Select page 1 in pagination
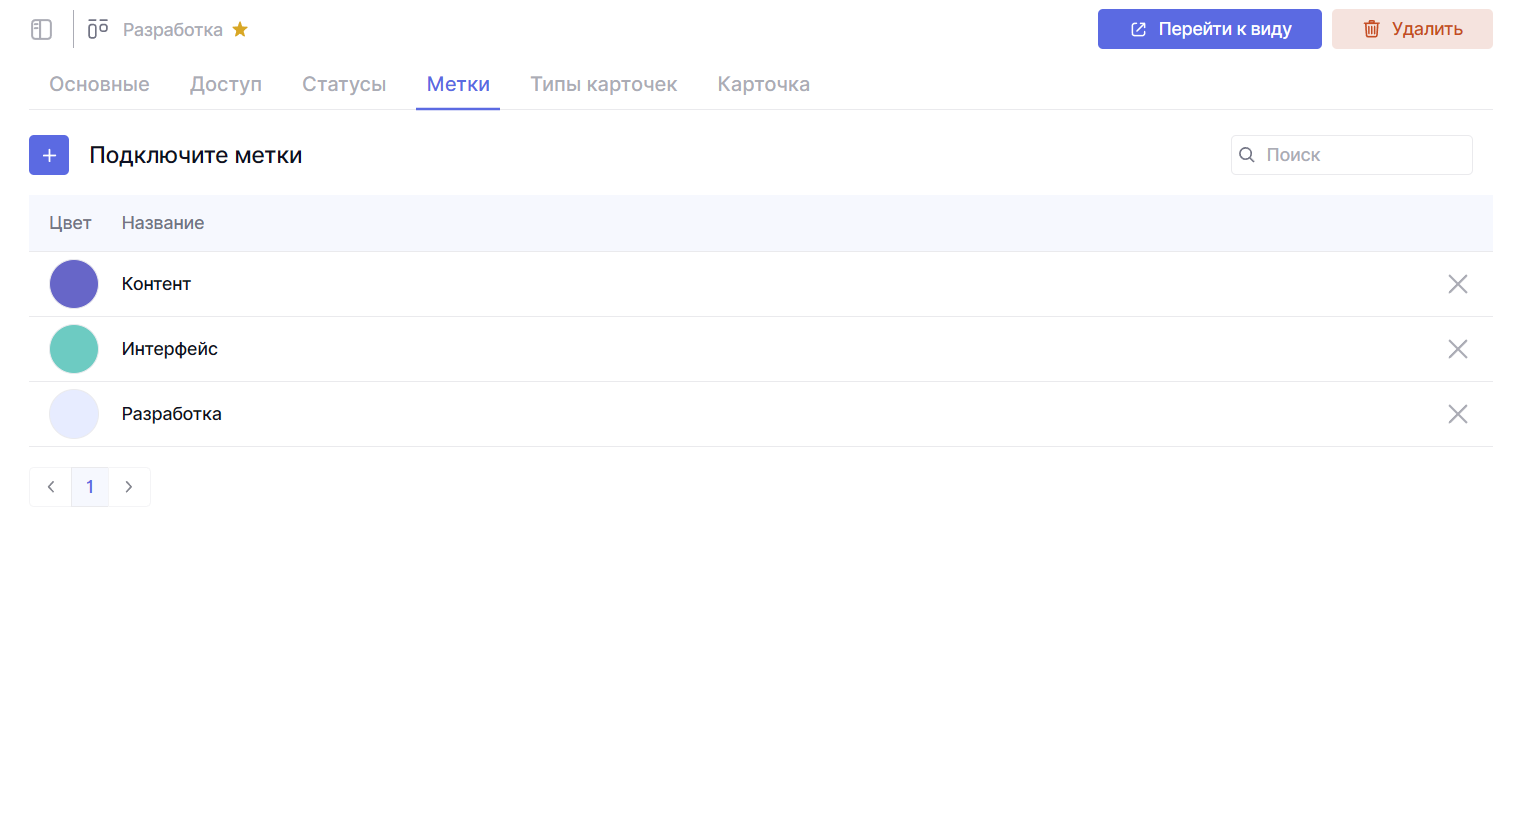This screenshot has width=1520, height=833. [90, 487]
